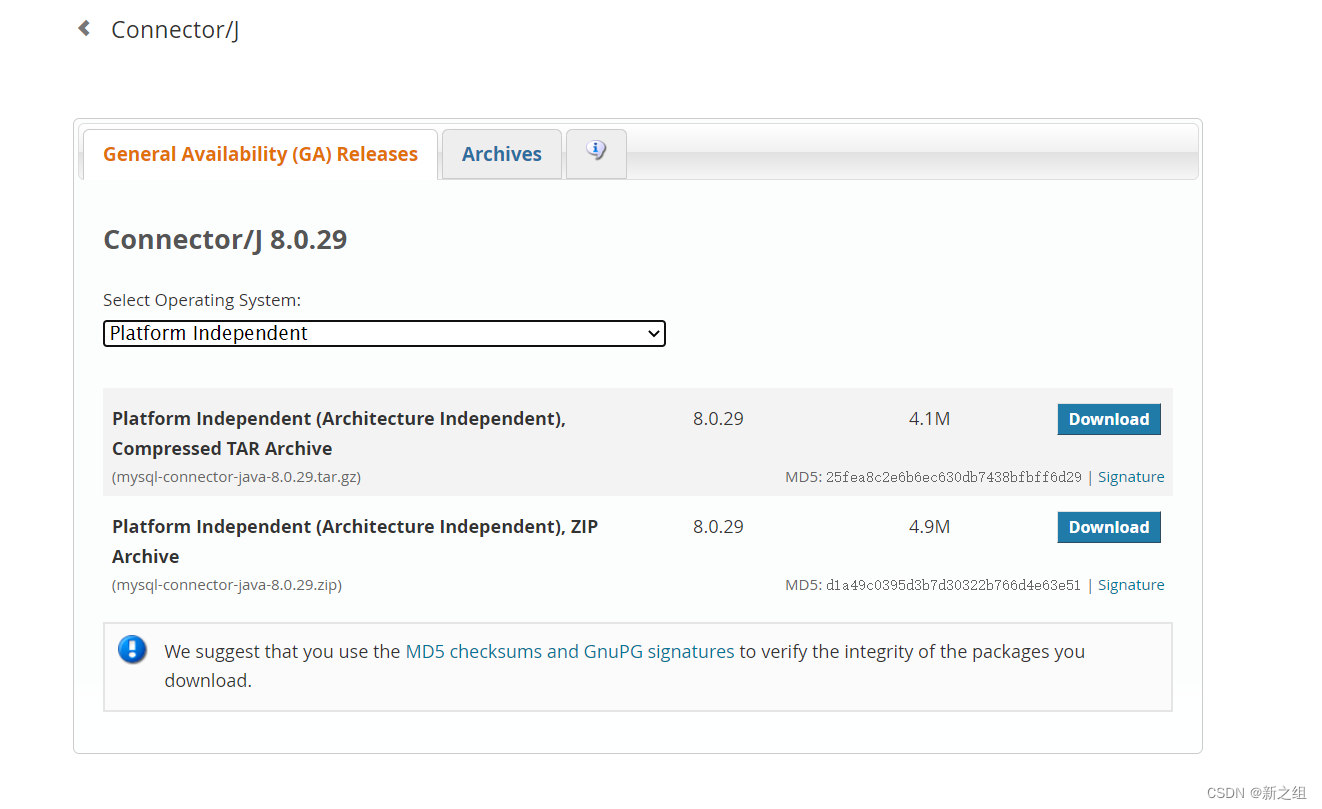Download the ZIP Archive
This screenshot has width=1322, height=809.
coord(1109,527)
